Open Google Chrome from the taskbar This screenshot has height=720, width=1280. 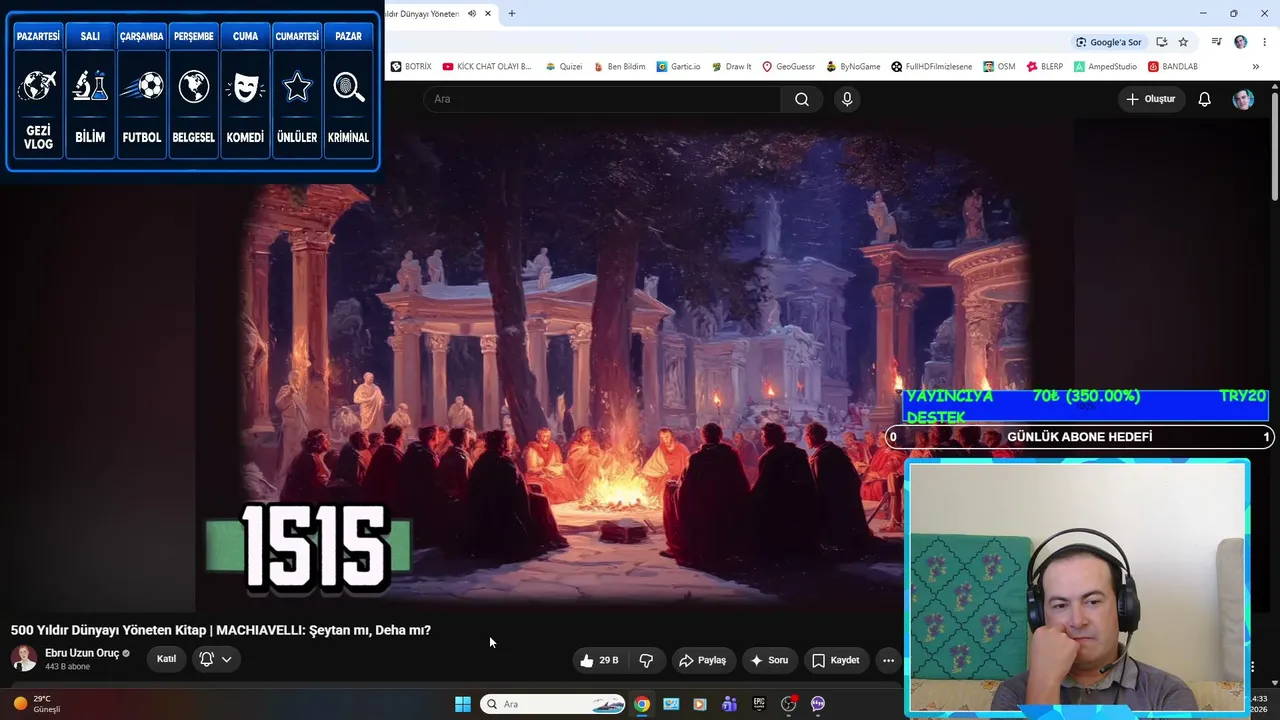click(x=642, y=704)
